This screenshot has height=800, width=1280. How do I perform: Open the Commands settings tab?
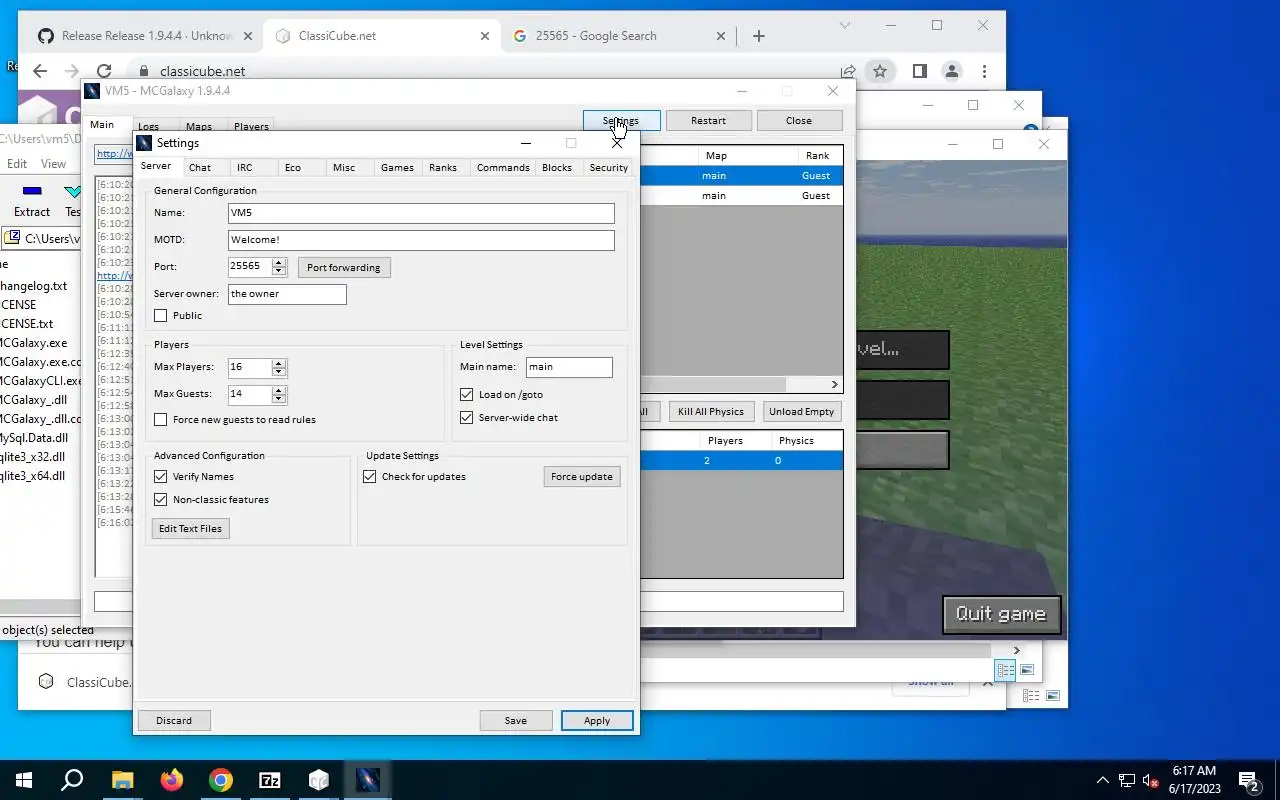(x=503, y=168)
